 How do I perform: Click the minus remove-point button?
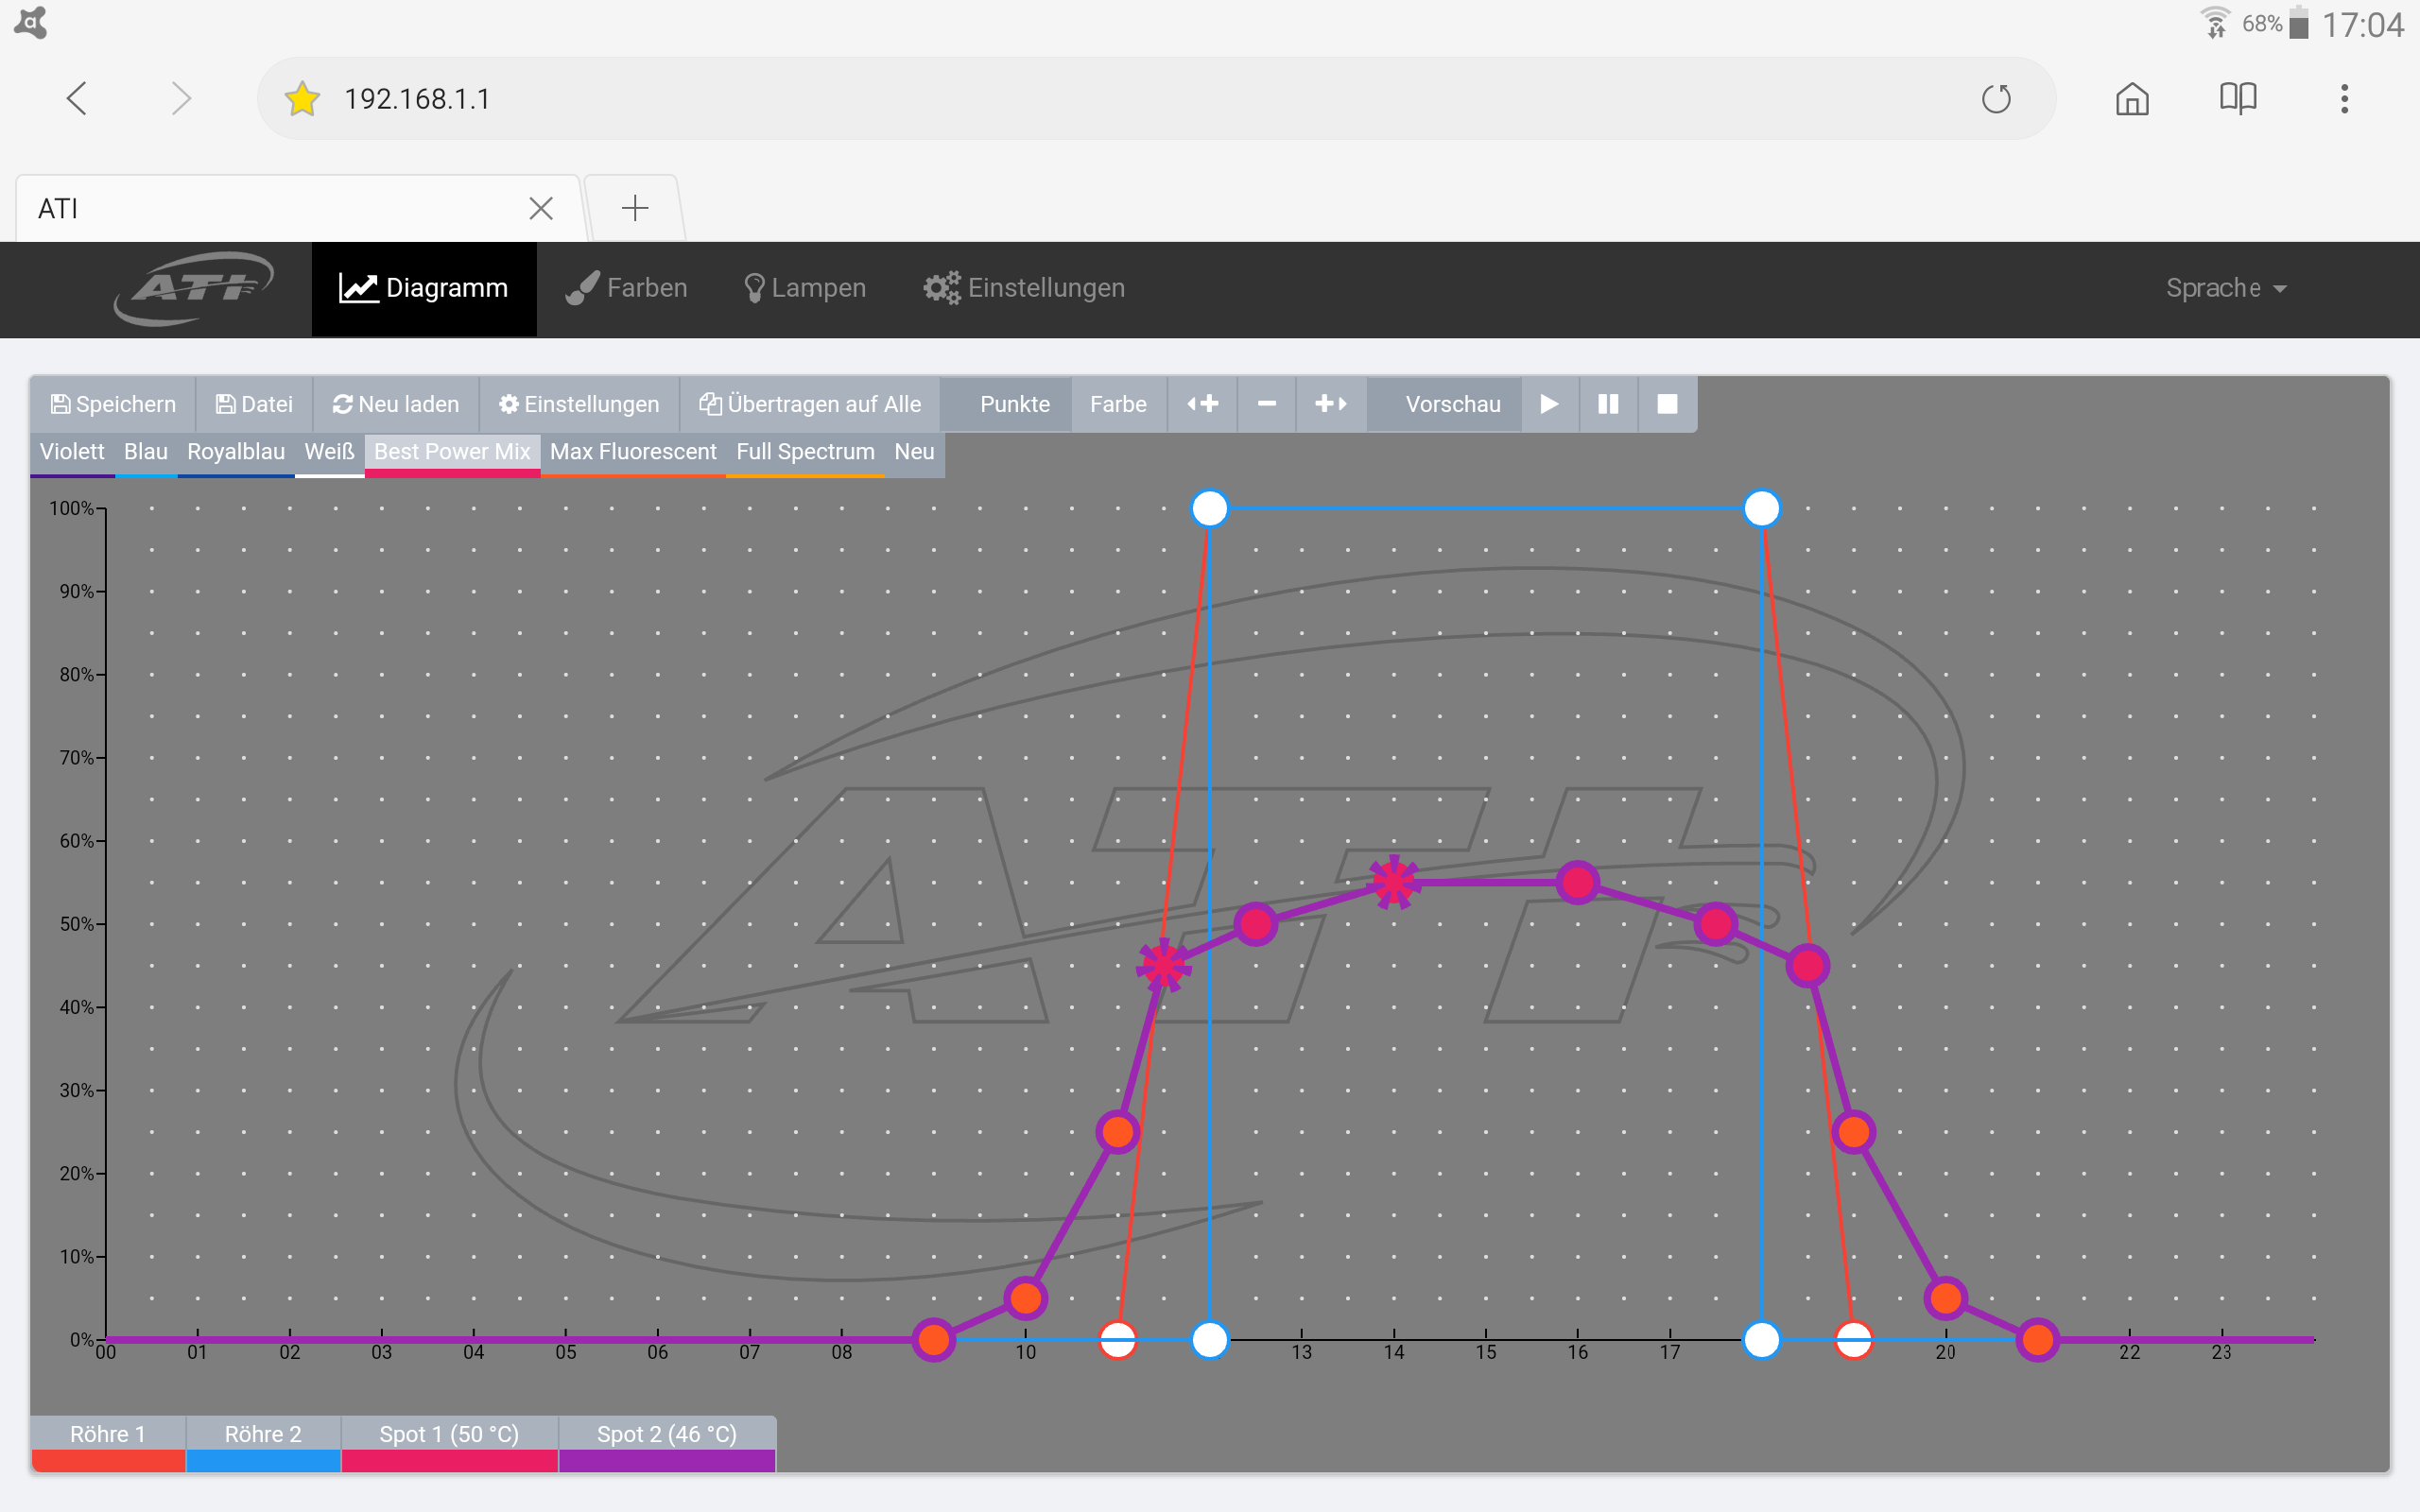point(1266,404)
